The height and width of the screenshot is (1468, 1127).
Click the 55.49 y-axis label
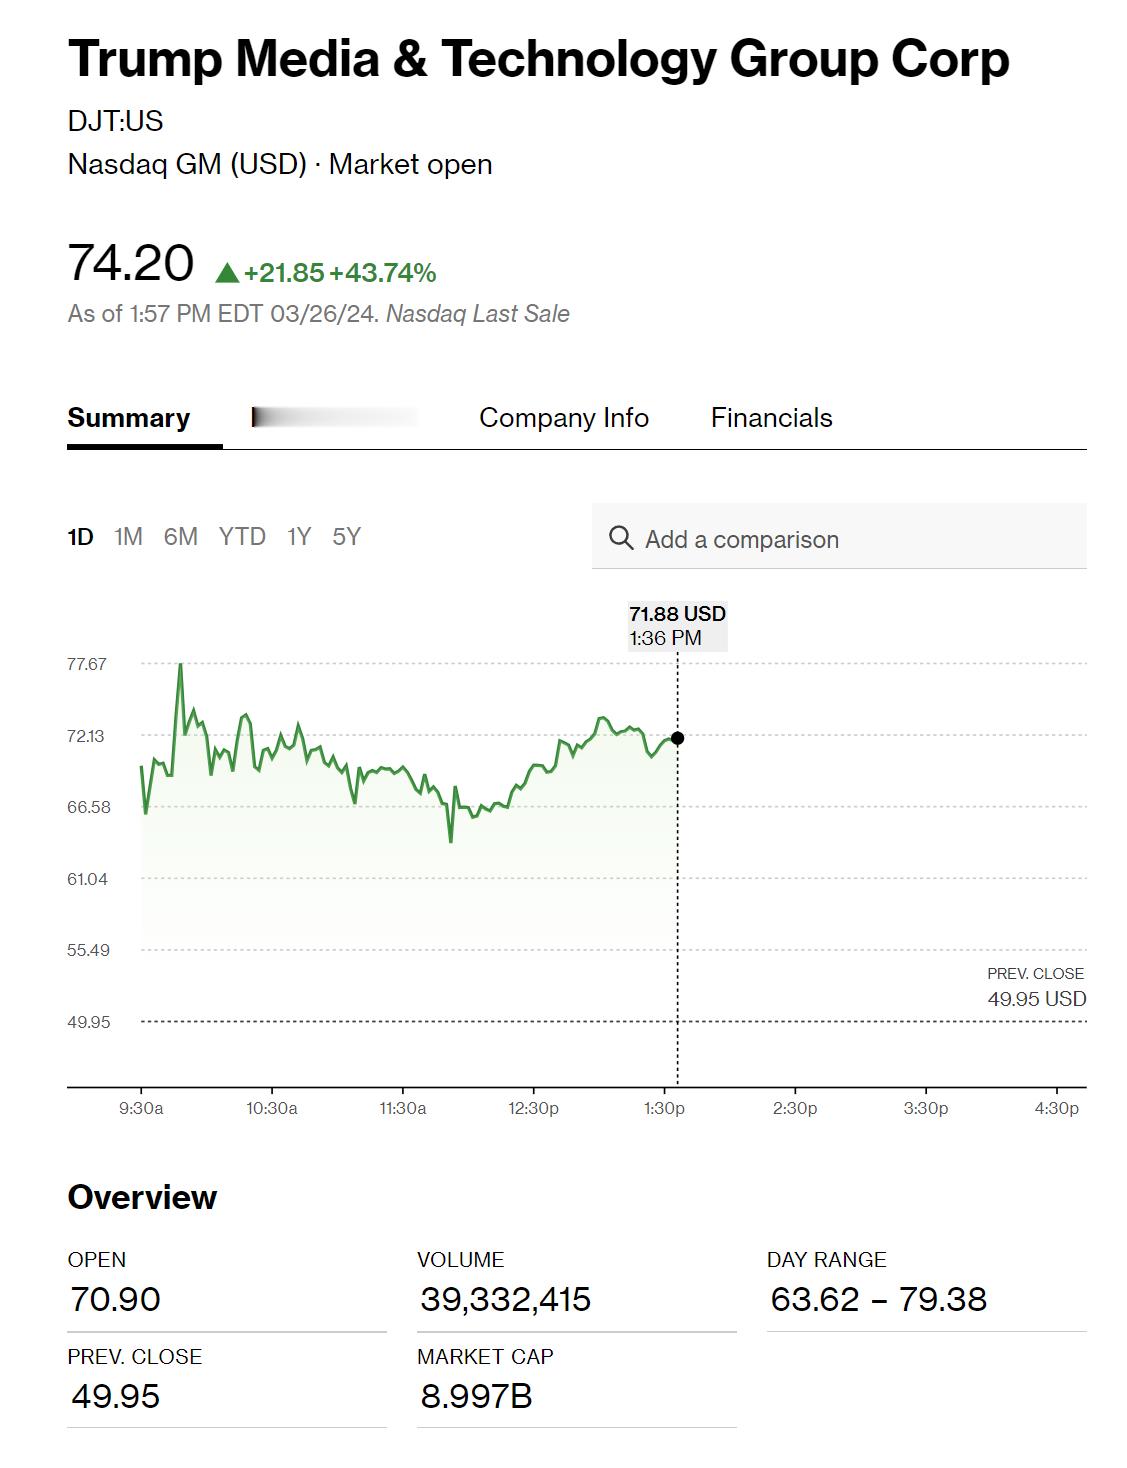click(89, 950)
